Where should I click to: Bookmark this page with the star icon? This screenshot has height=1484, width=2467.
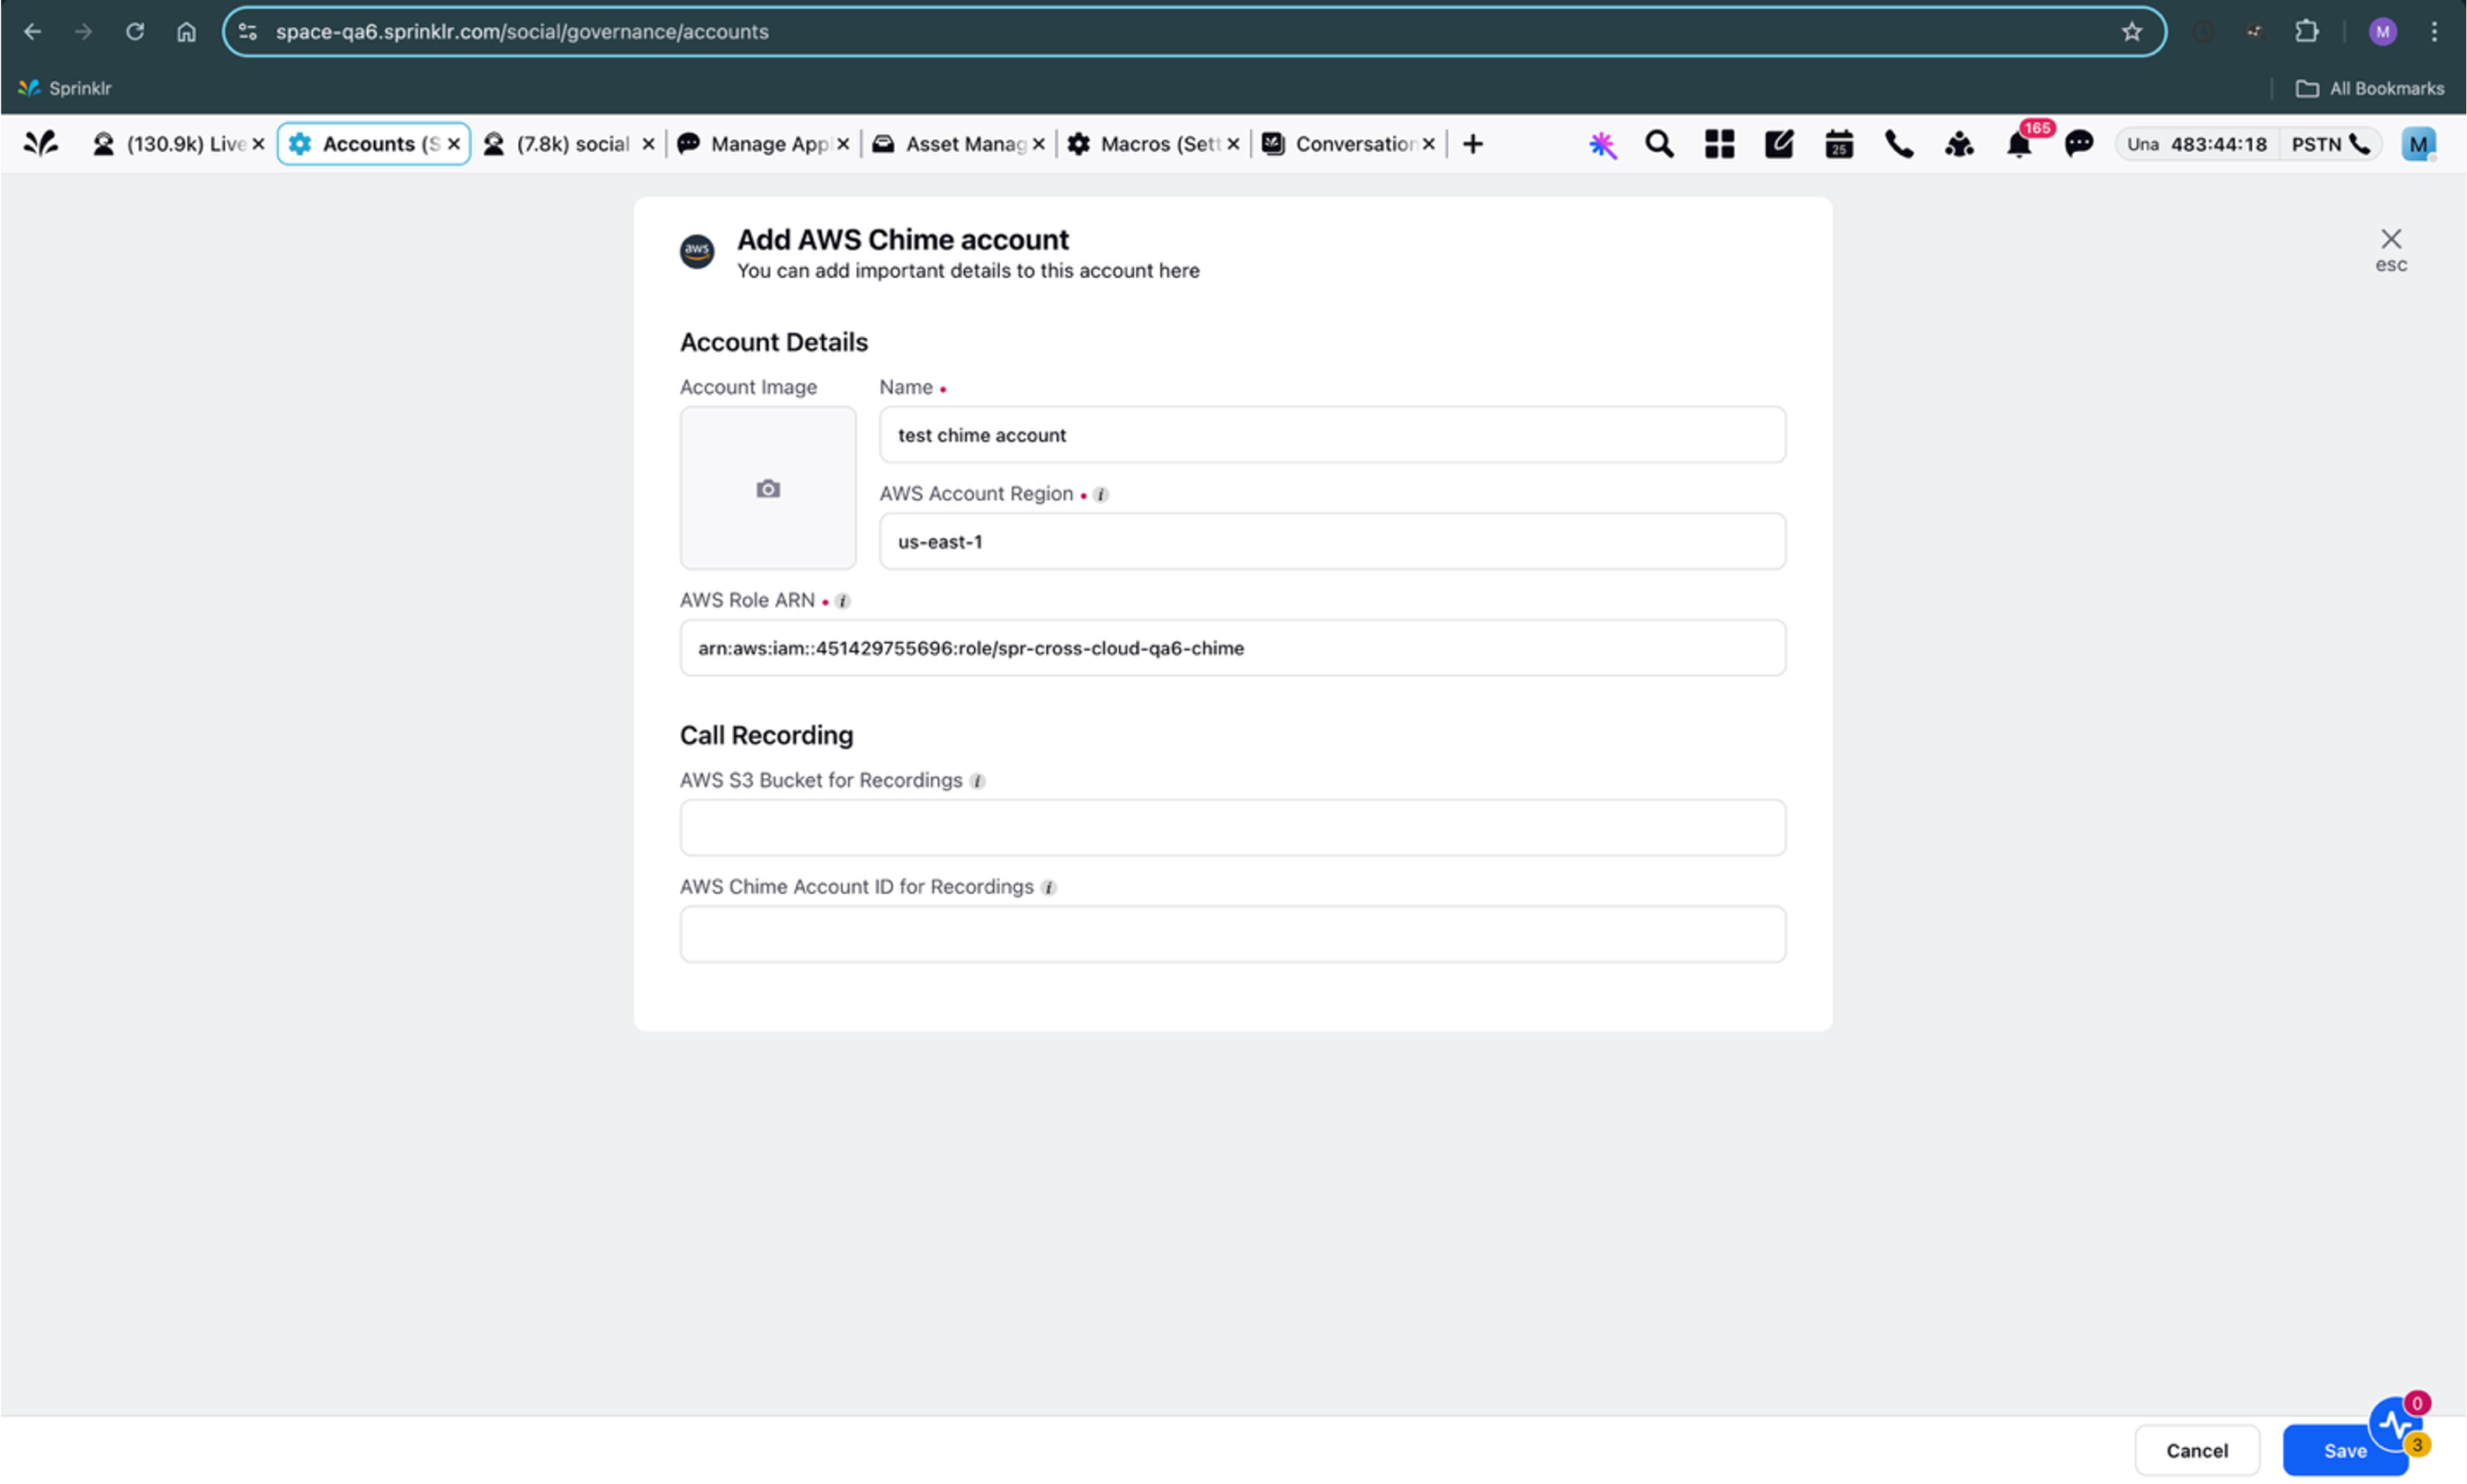(2131, 32)
